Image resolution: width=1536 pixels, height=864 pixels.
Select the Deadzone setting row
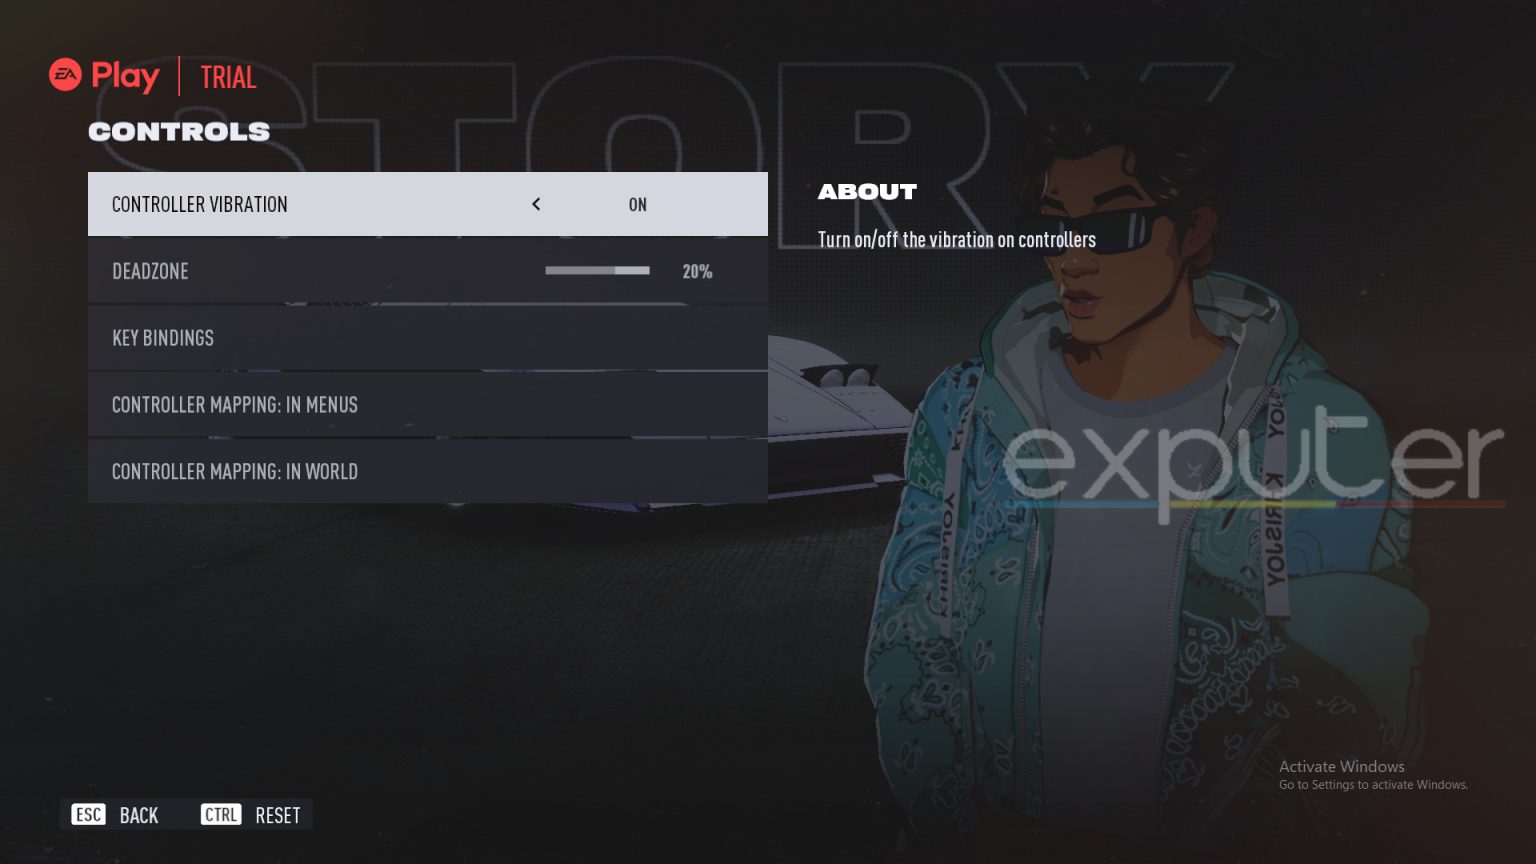(x=428, y=271)
